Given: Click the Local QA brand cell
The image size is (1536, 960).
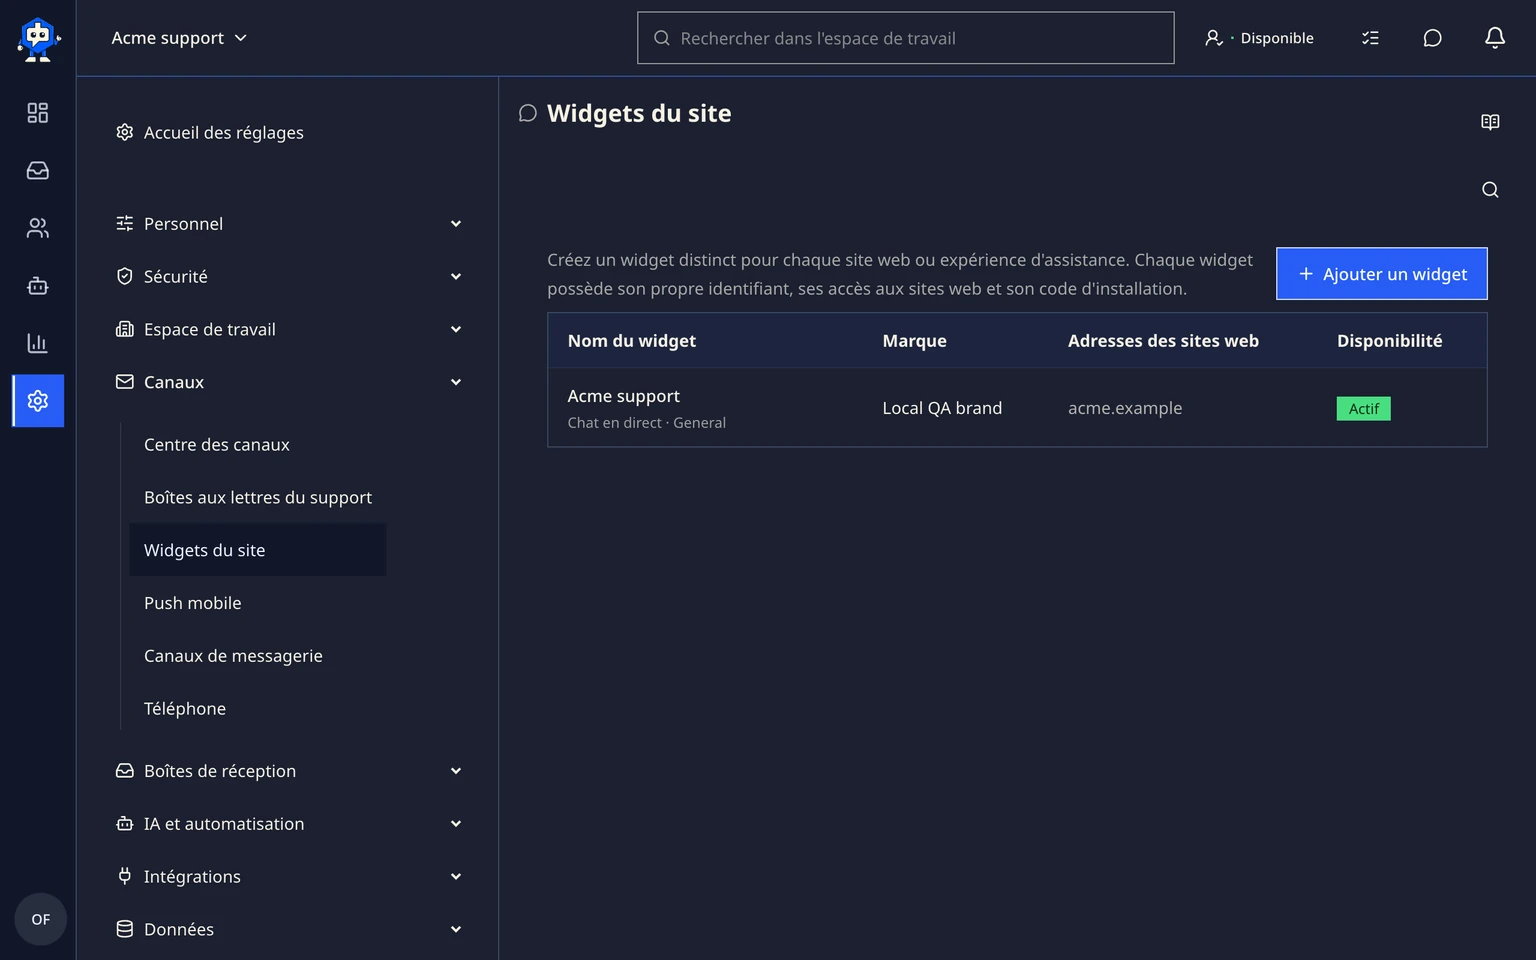Looking at the screenshot, I should click(x=942, y=408).
